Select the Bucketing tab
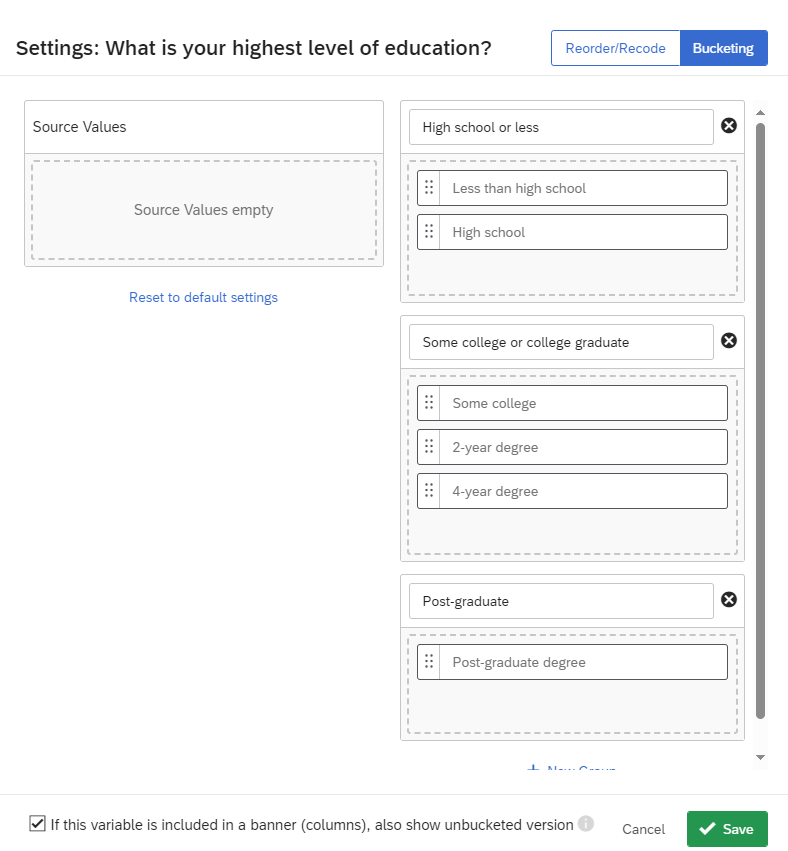788x851 pixels. coord(723,48)
